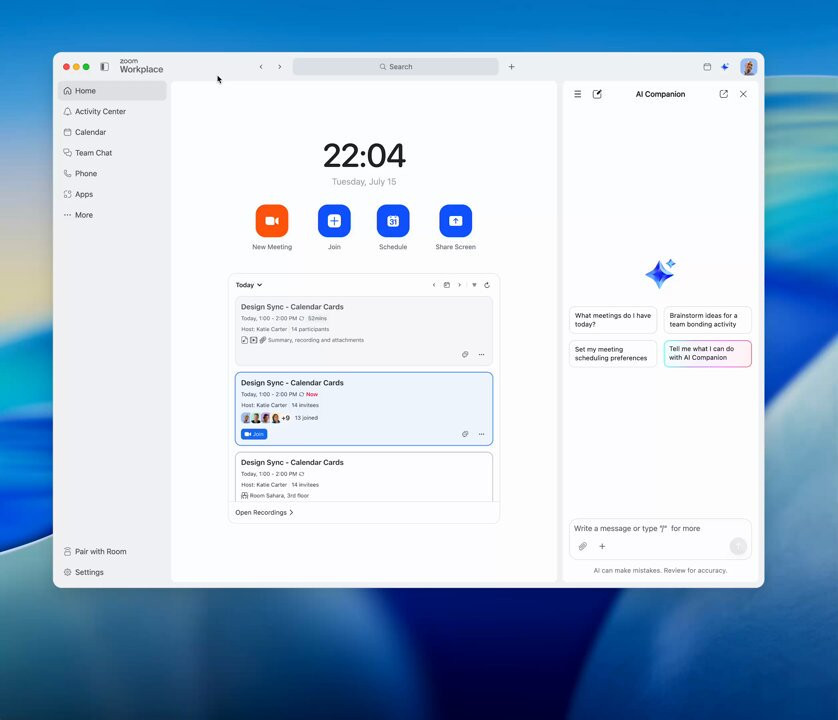Click the blue Join button on Now meeting
838x720 pixels.
(x=254, y=434)
